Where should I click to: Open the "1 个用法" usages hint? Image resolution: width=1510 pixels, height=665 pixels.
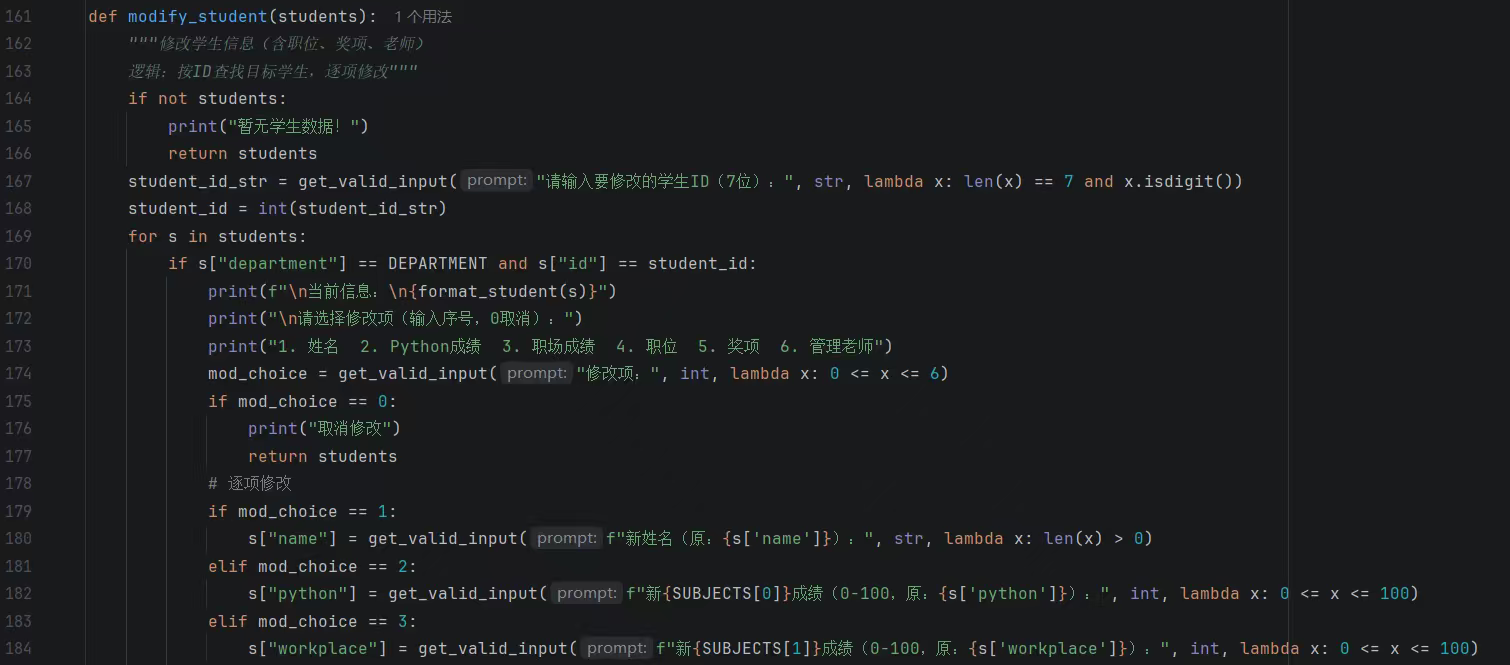coord(423,17)
